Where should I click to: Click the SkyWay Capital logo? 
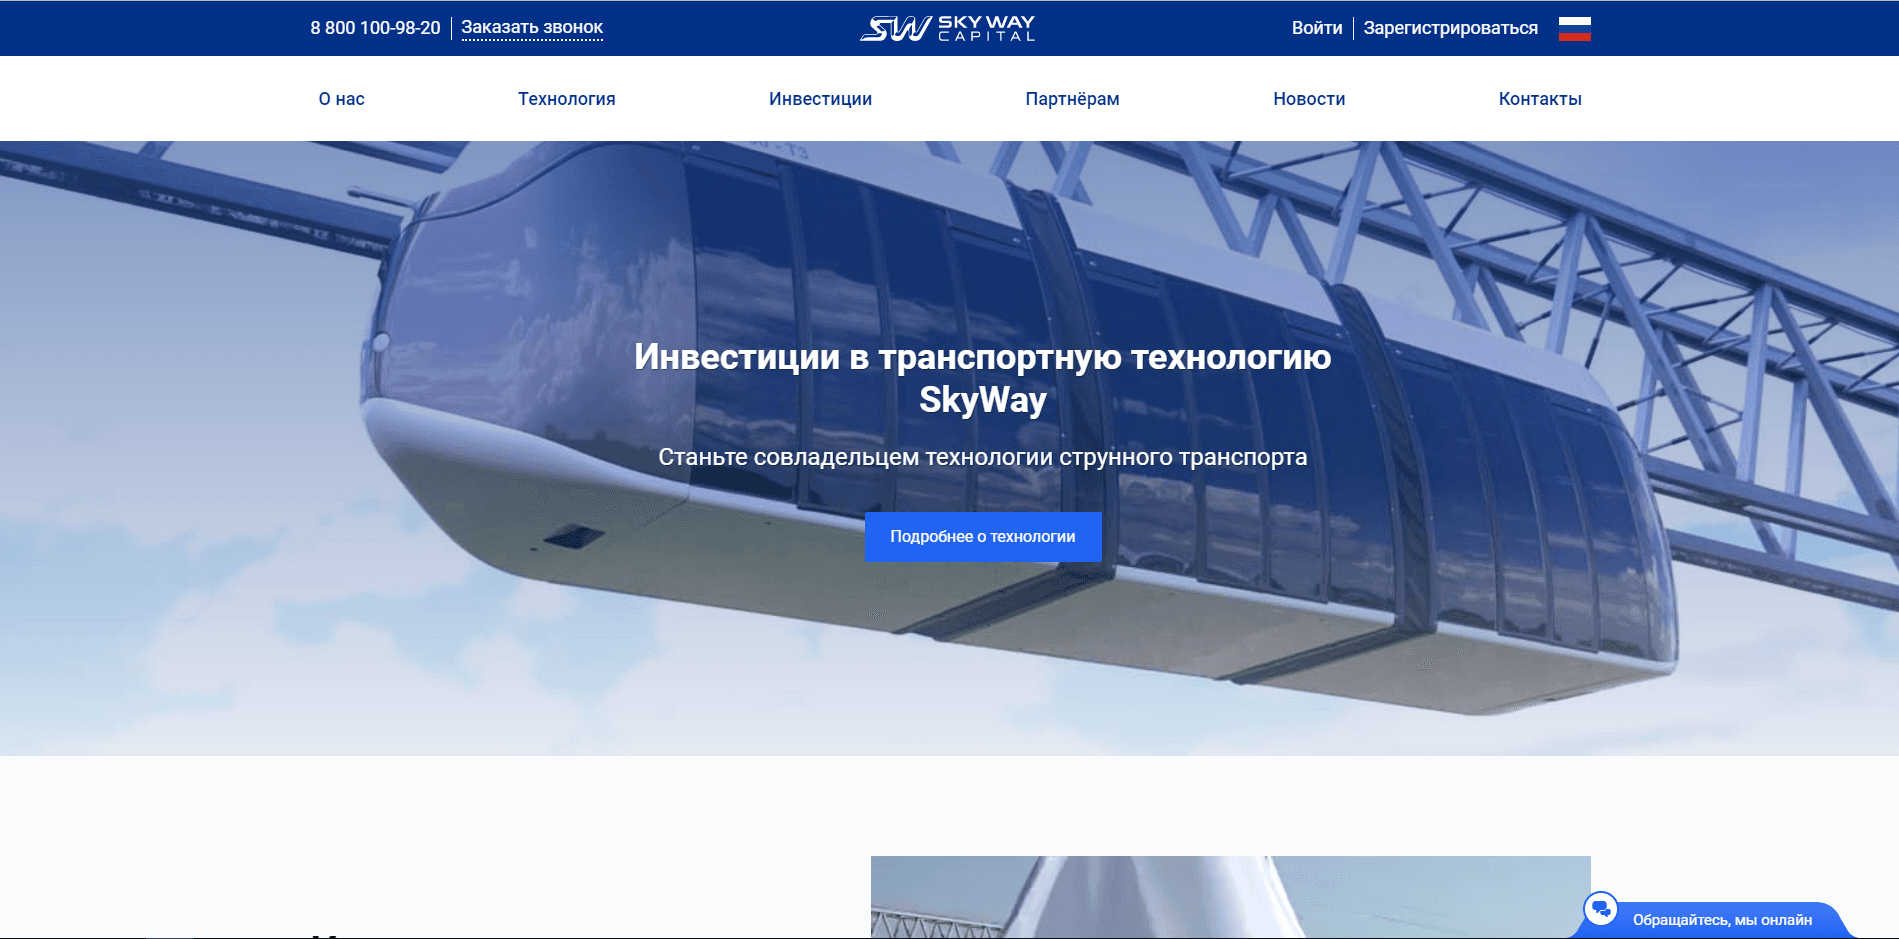pos(947,27)
